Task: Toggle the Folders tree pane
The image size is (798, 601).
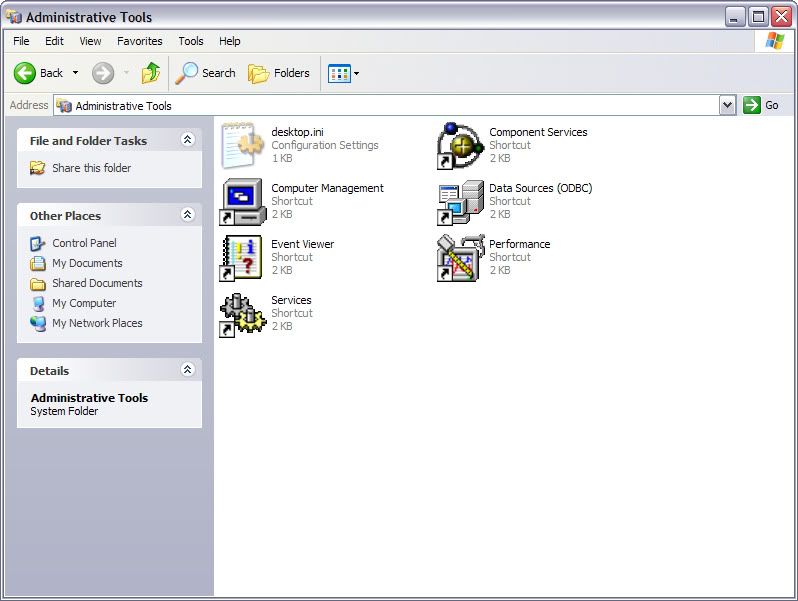Action: [279, 73]
